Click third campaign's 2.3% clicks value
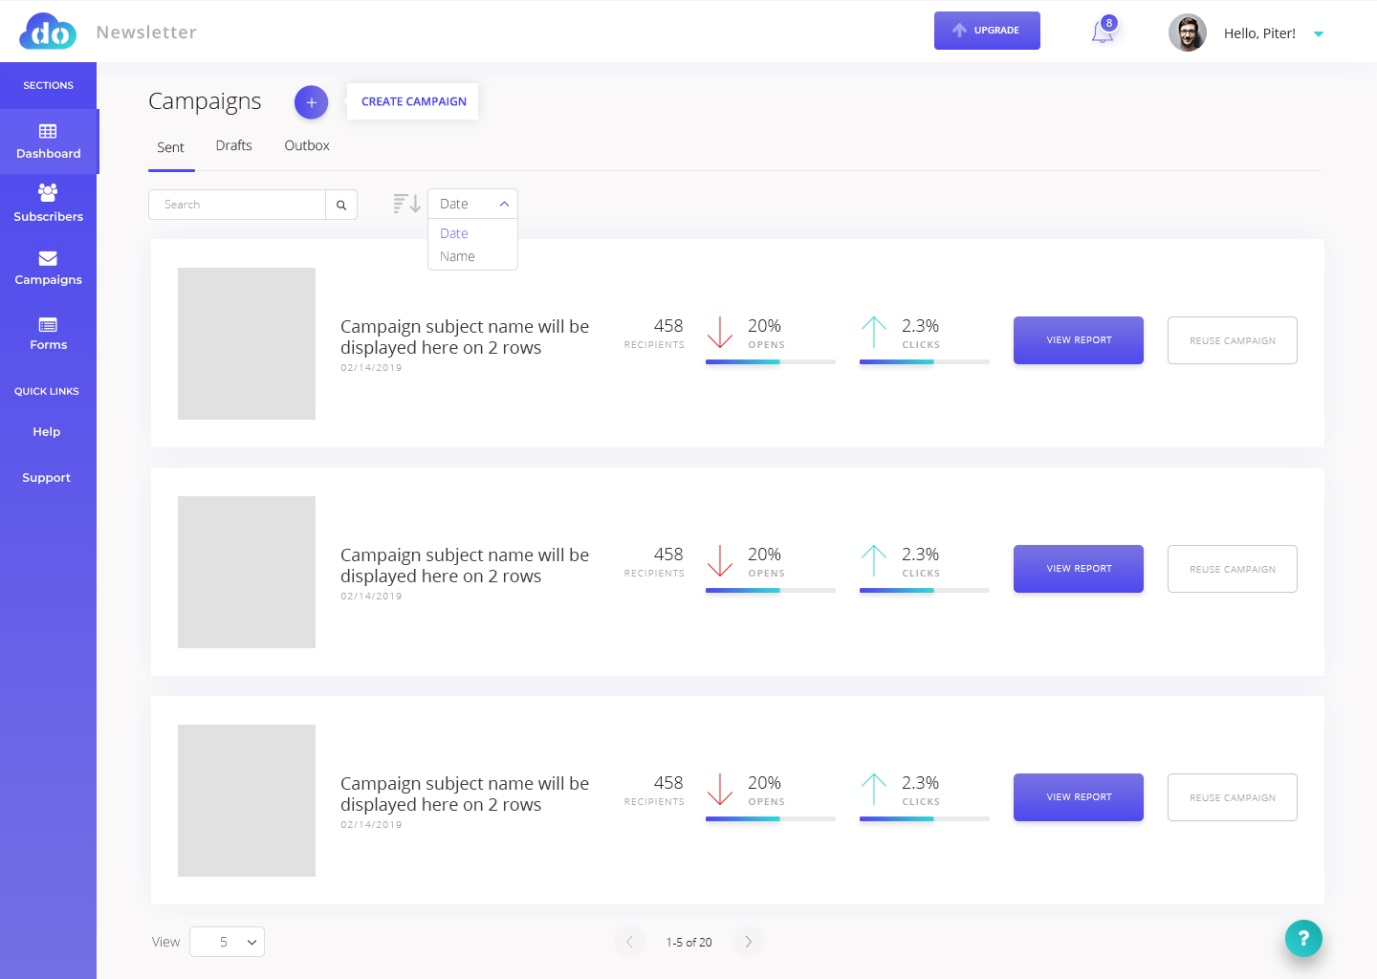The width and height of the screenshot is (1377, 979). 920,783
